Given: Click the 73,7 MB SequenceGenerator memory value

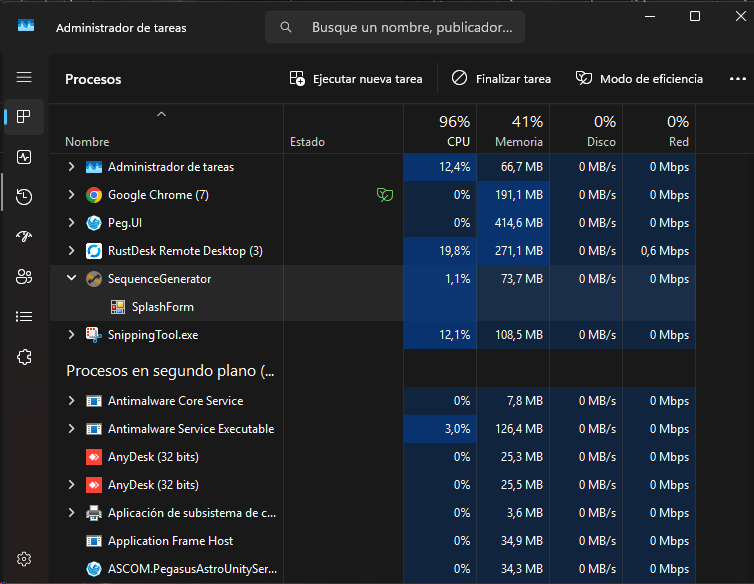Looking at the screenshot, I should pyautogui.click(x=522, y=279).
